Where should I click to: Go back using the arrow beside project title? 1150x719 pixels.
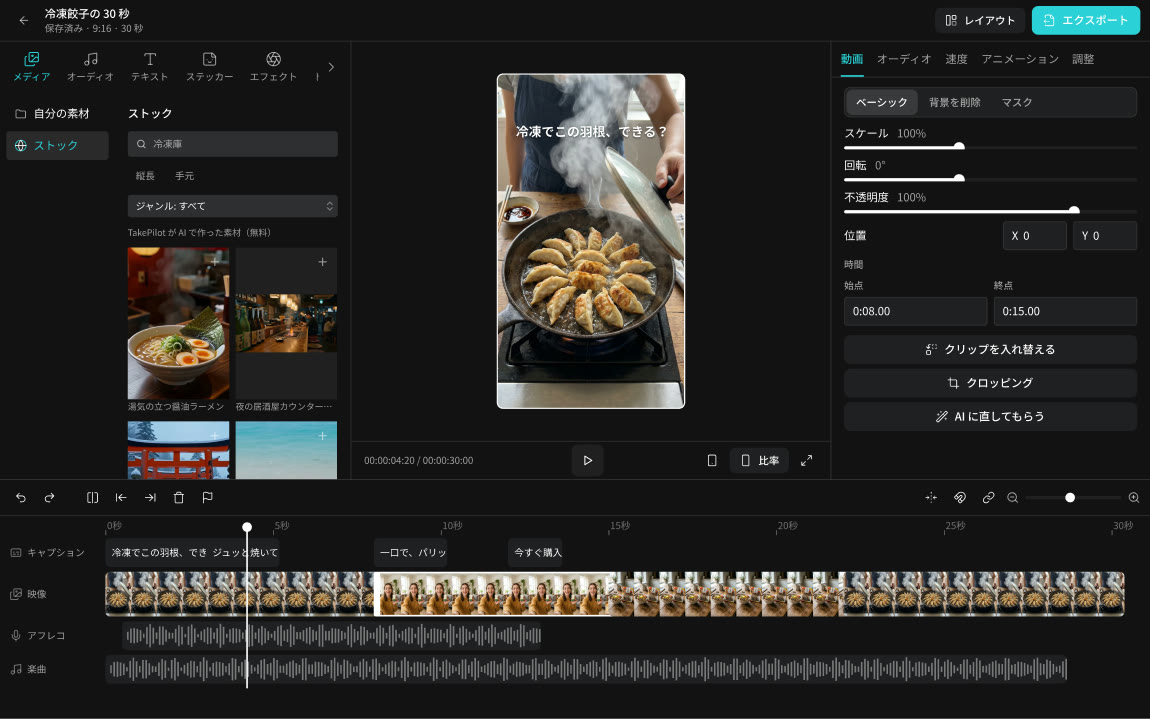pyautogui.click(x=23, y=21)
